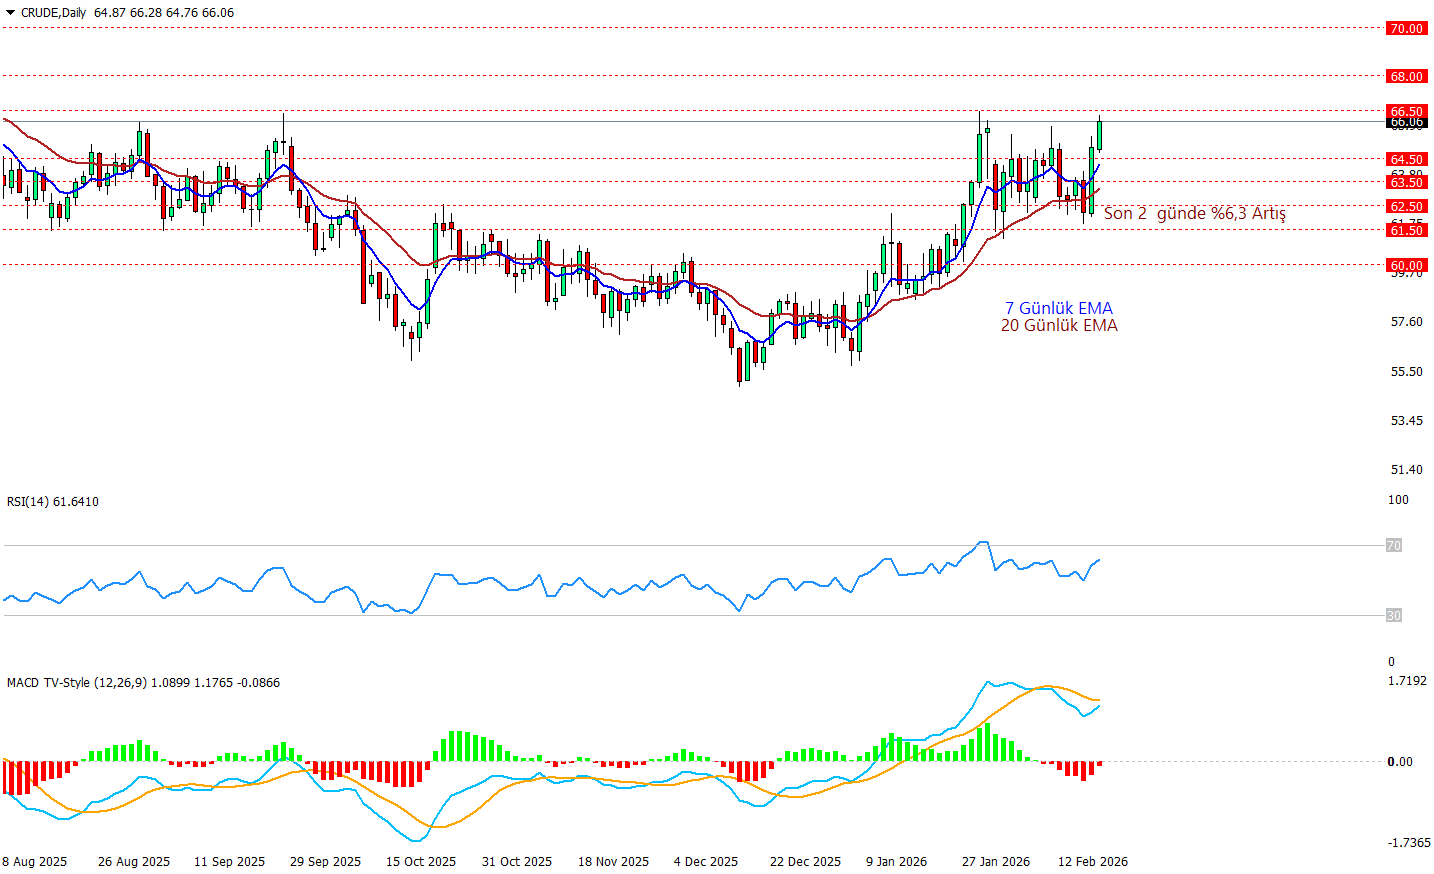
Task: Click the MACD TV-Style indicator label
Action: click(x=143, y=683)
